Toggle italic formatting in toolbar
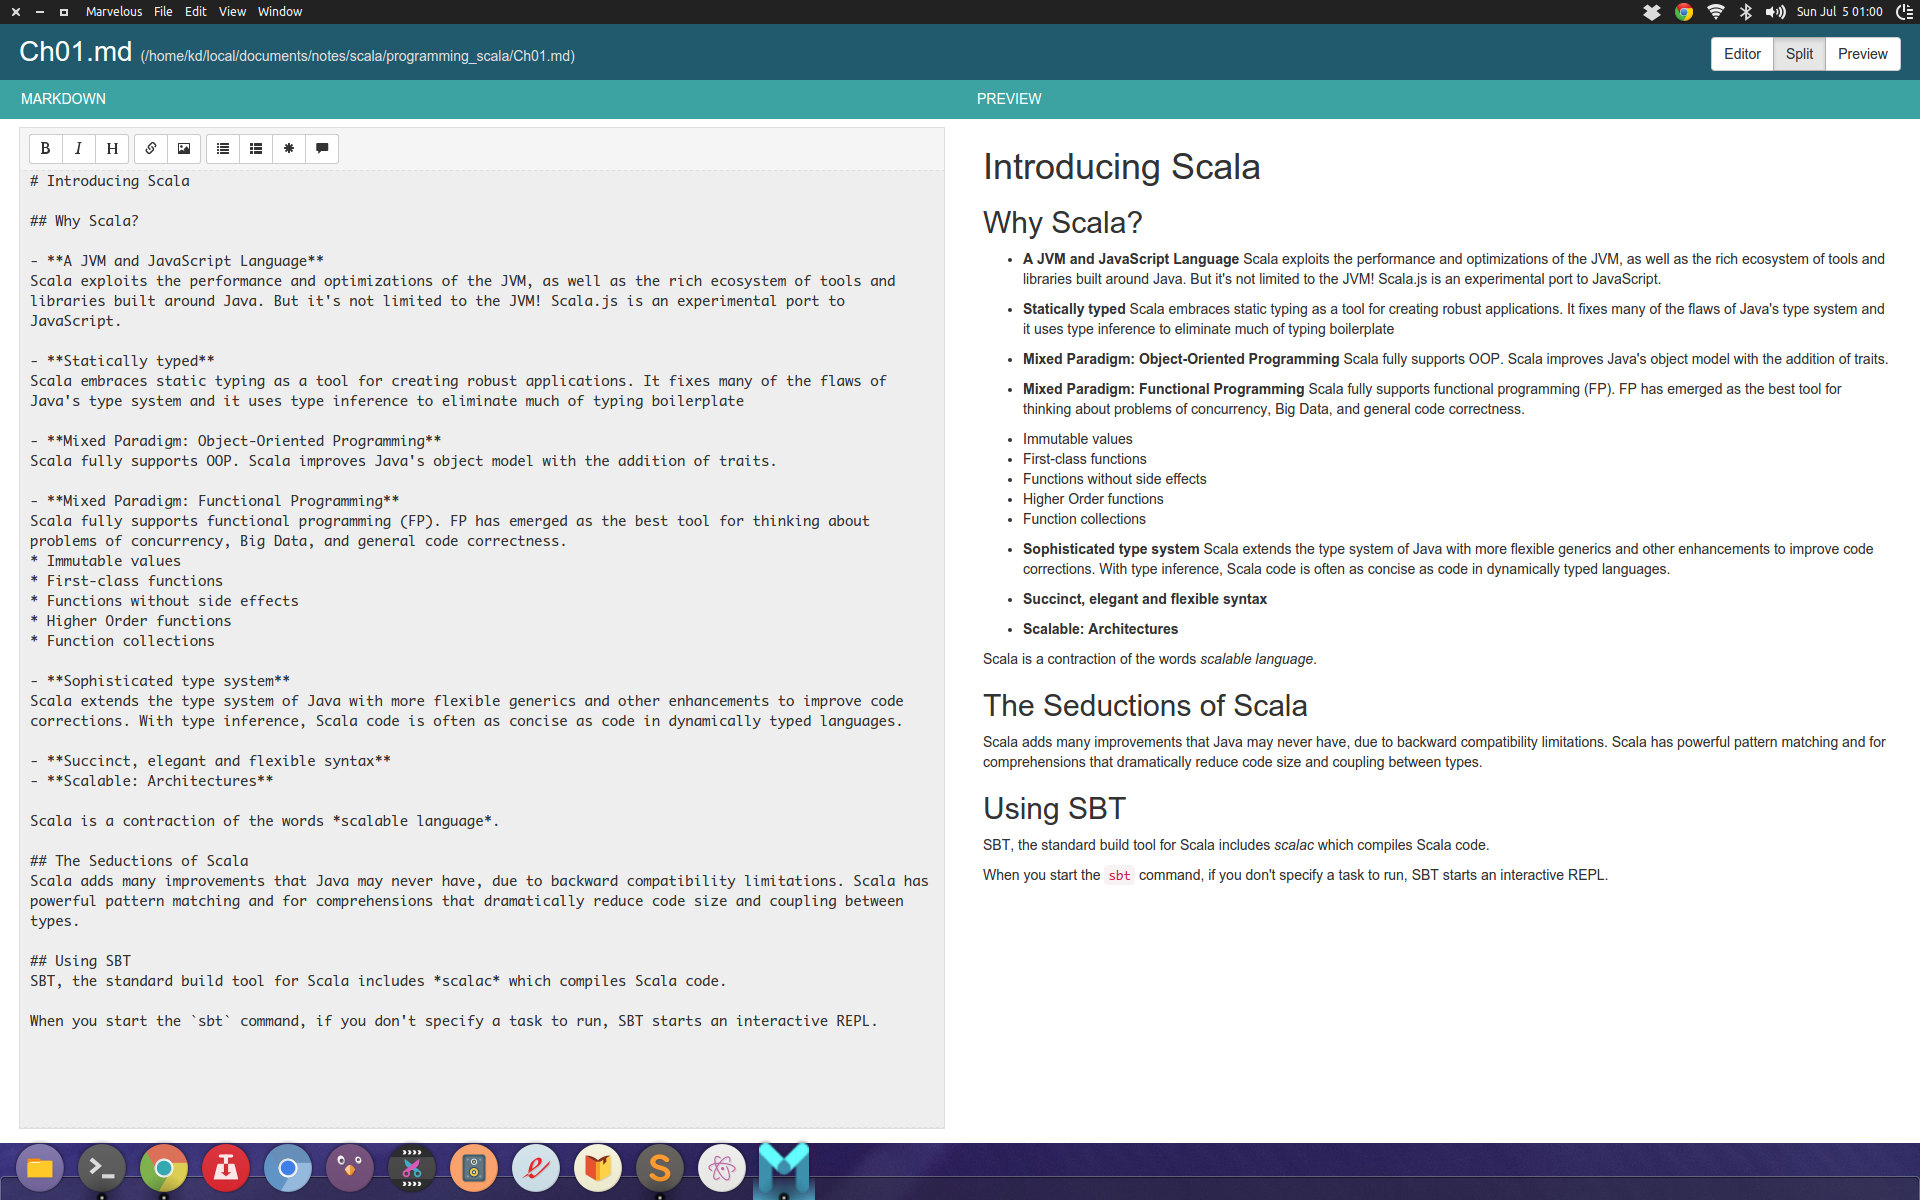This screenshot has height=1200, width=1920. point(78,149)
